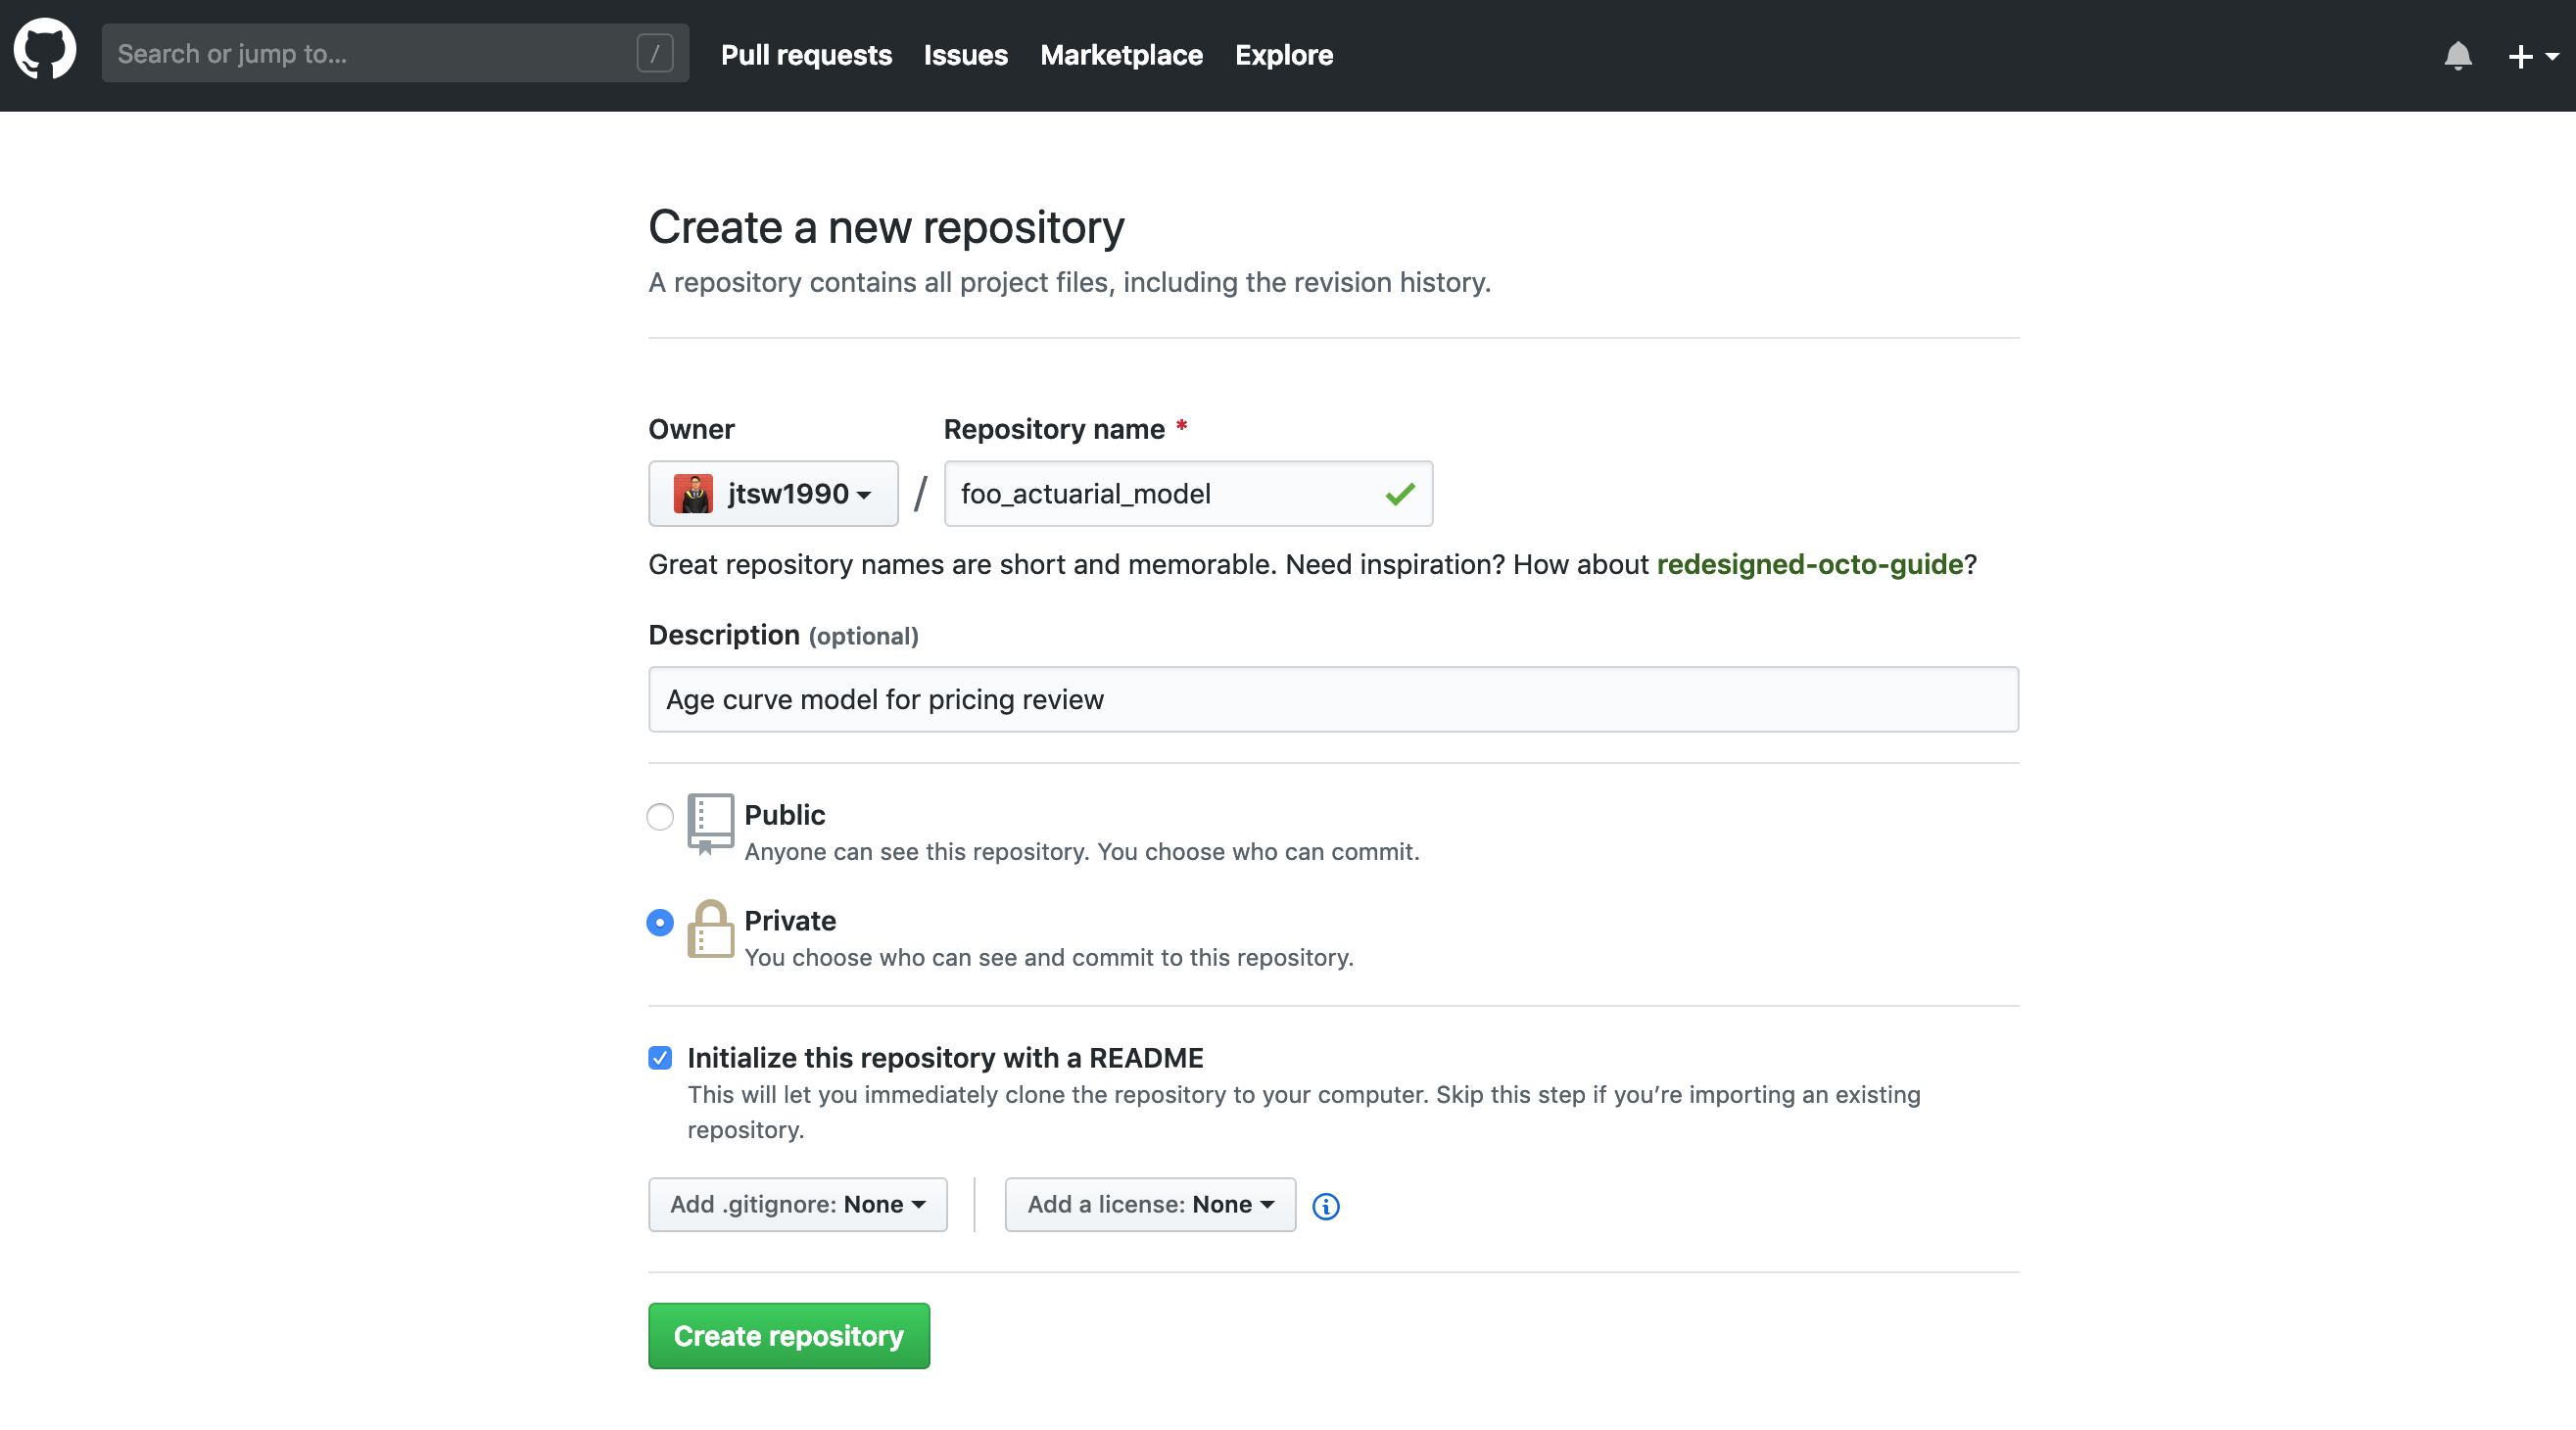This screenshot has width=2576, height=1430.
Task: Click the Owner field label
Action: 691,429
